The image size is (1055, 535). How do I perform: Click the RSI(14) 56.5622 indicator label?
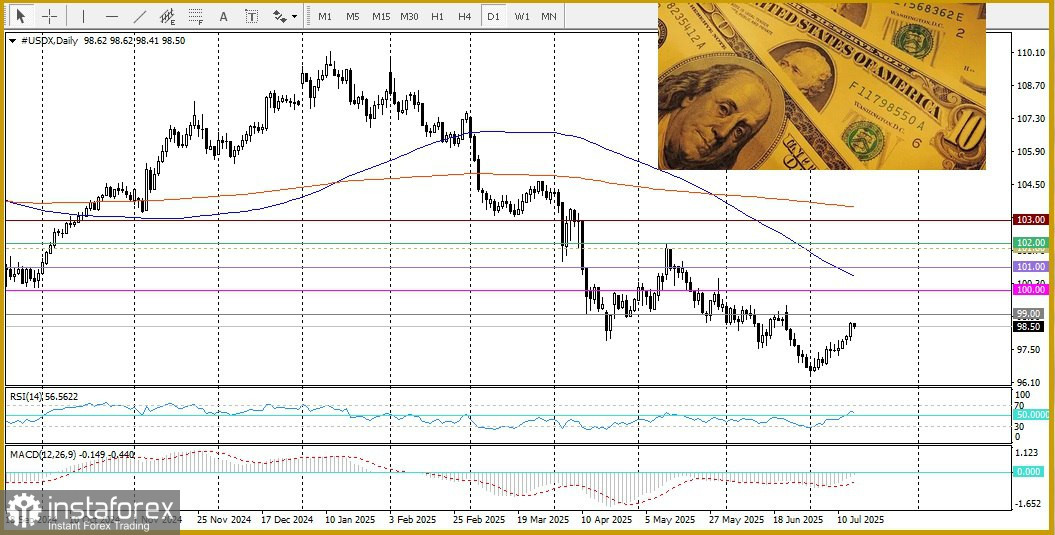pyautogui.click(x=44, y=397)
